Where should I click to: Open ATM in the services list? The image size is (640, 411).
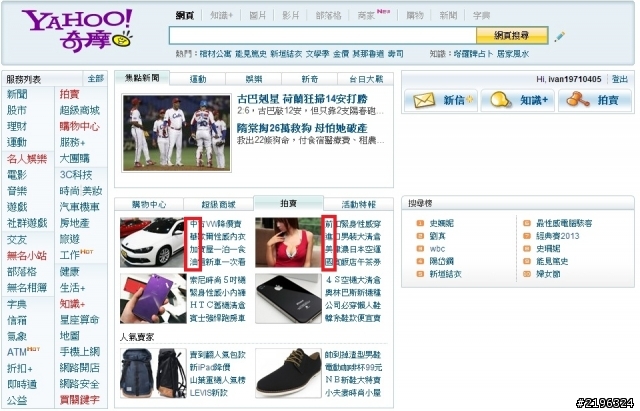click(17, 352)
